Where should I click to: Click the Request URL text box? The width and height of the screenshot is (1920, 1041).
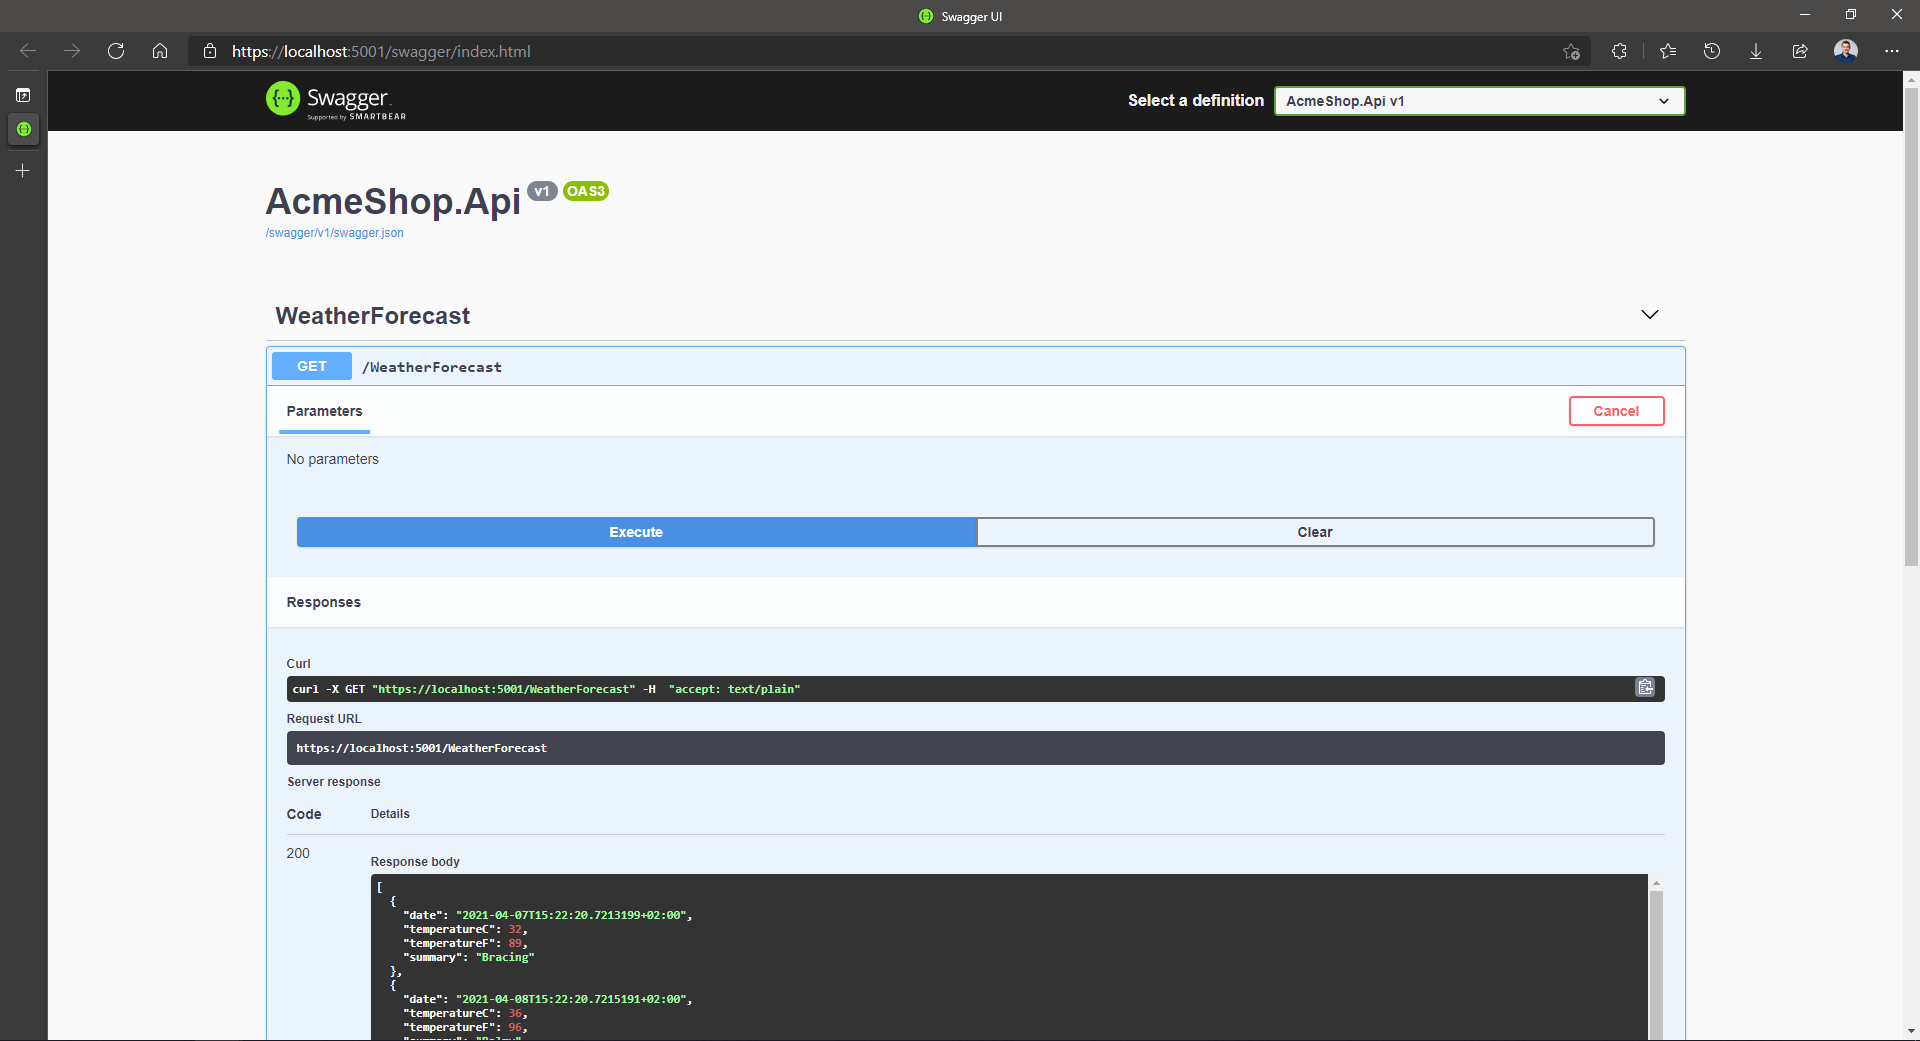(x=975, y=748)
